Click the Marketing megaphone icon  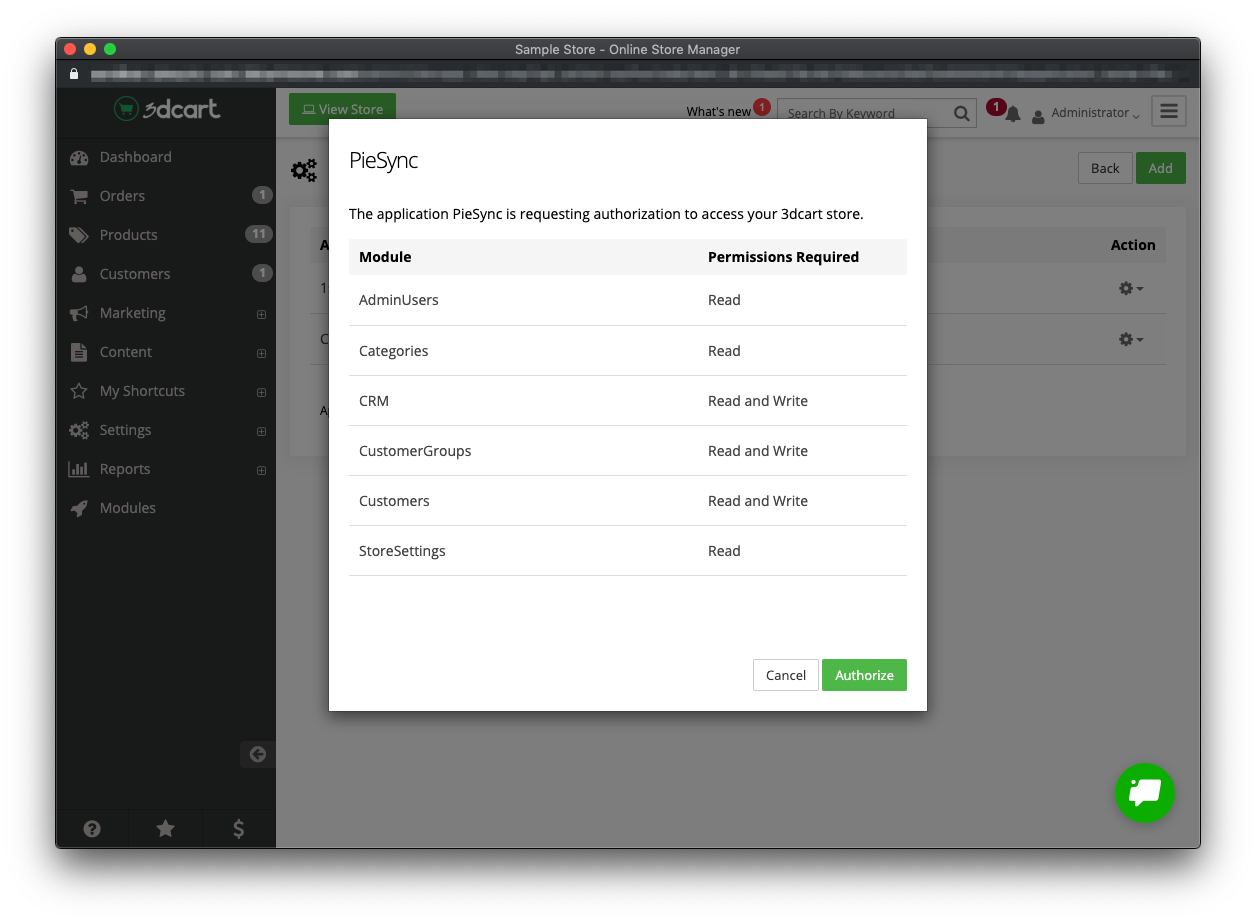[79, 313]
